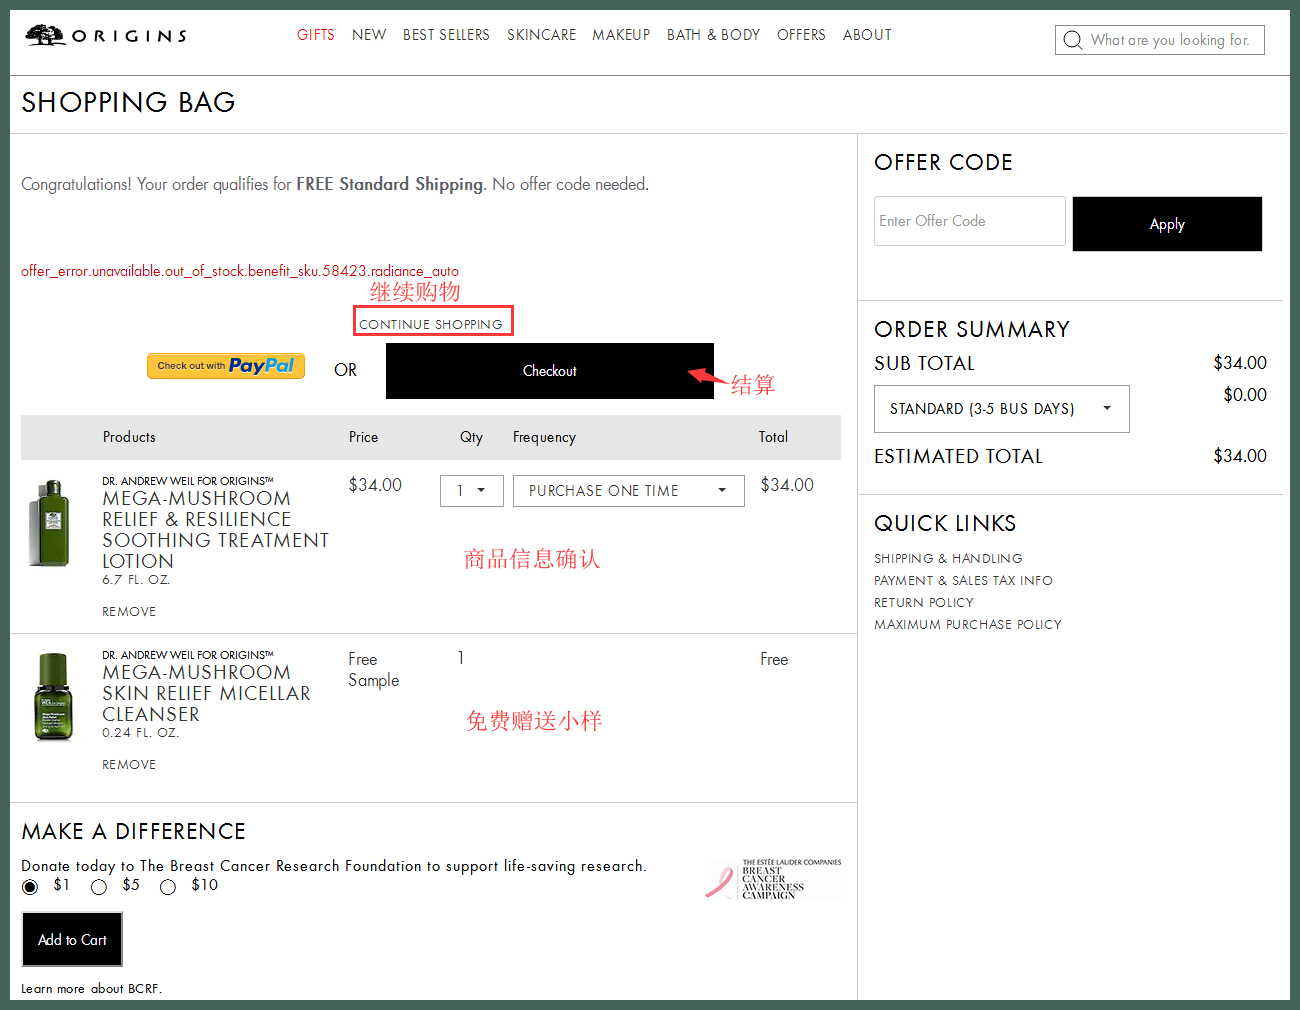
Task: Open the Shipping & Handling link
Action: click(x=948, y=559)
